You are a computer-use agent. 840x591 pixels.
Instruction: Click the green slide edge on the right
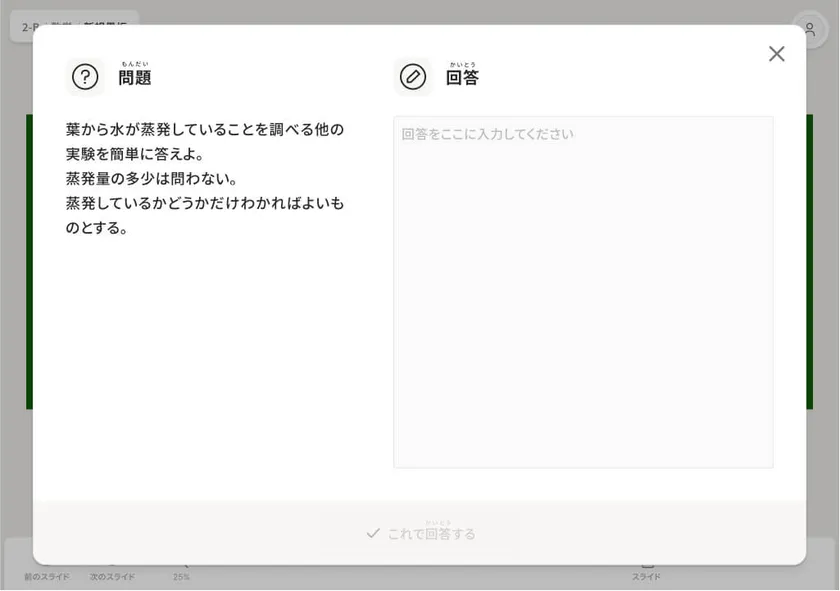809,261
